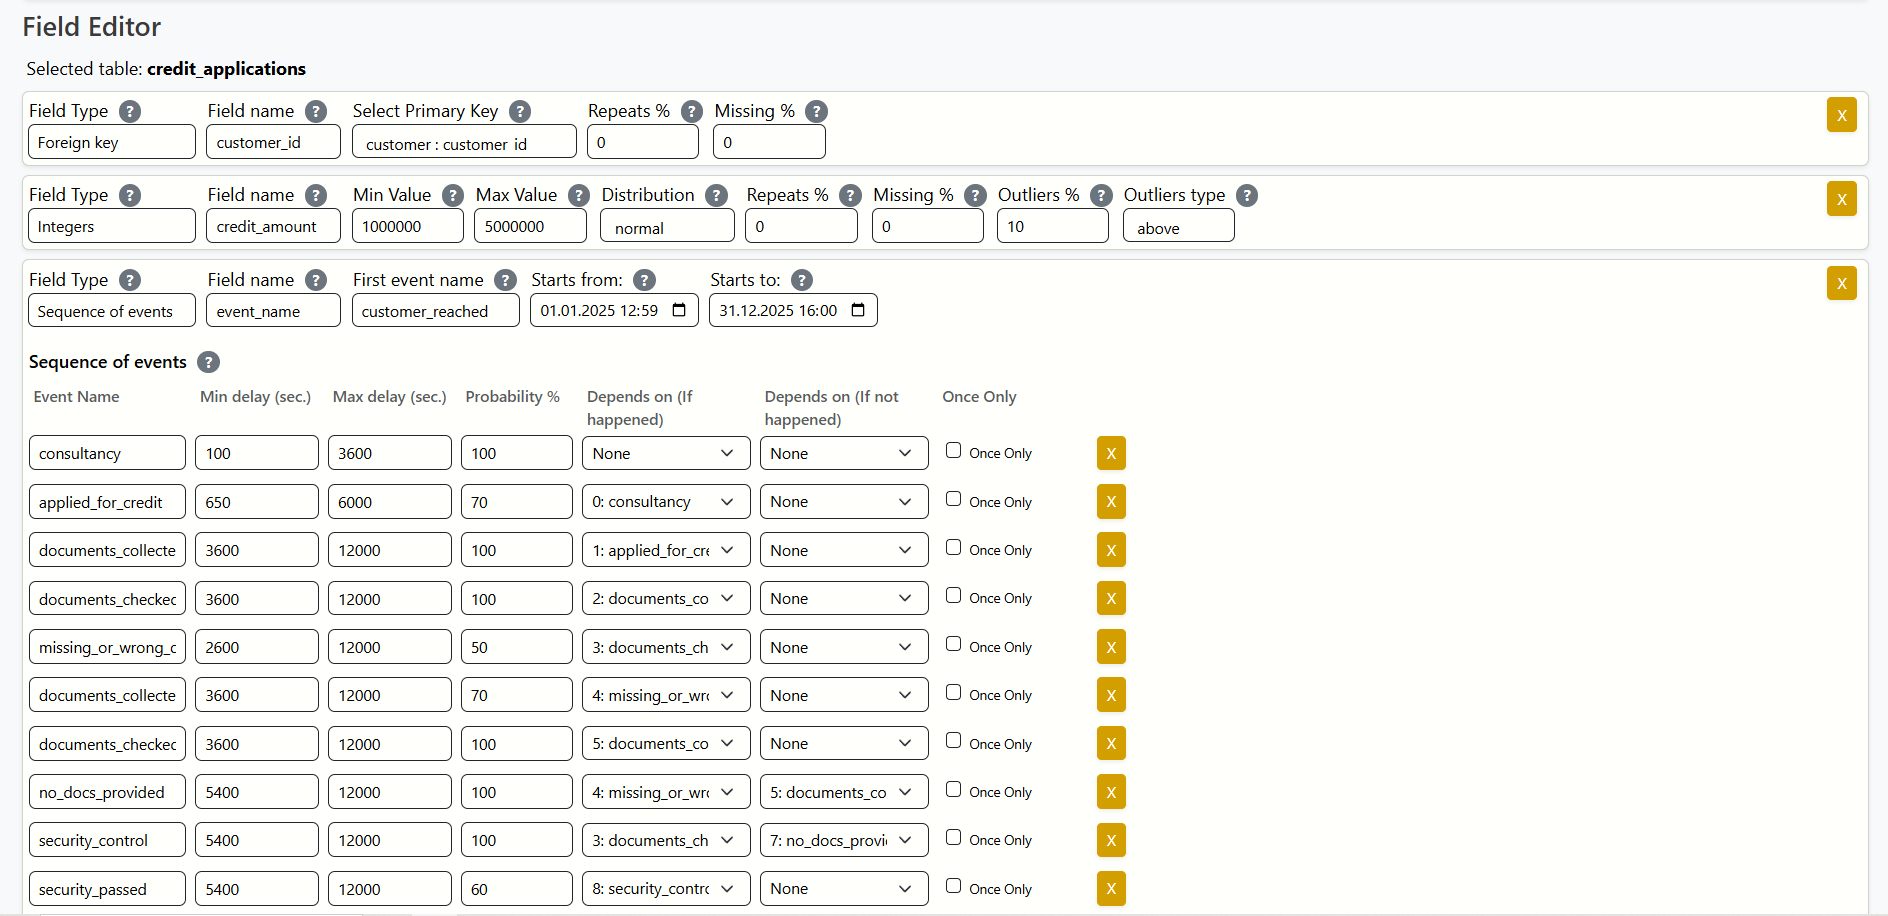Click the help icon next to First event name
This screenshot has height=916, width=1888.
click(505, 280)
